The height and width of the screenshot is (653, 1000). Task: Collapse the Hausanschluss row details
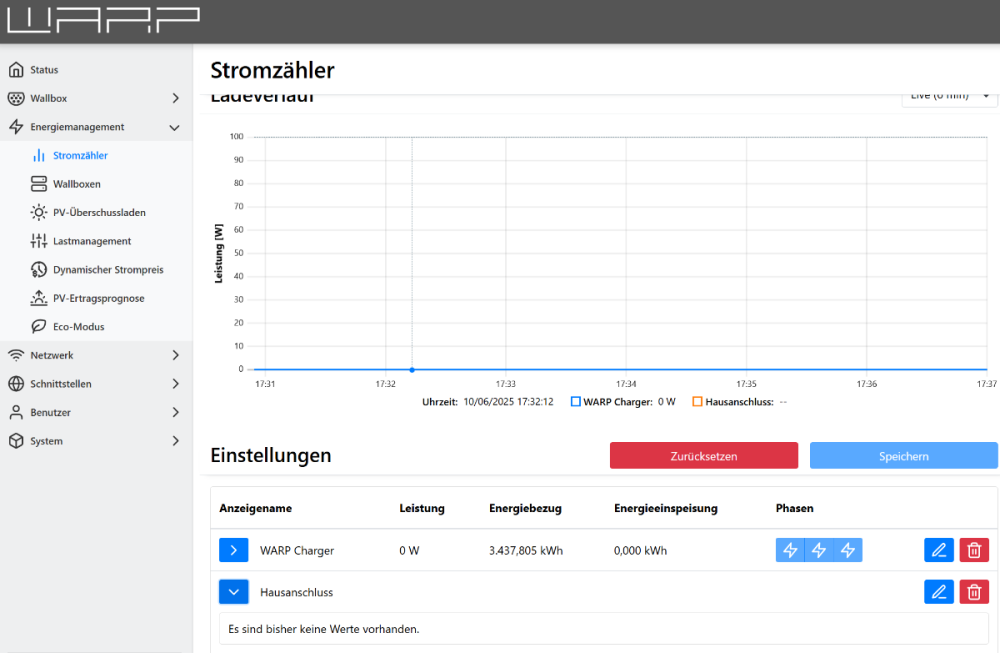(x=233, y=592)
